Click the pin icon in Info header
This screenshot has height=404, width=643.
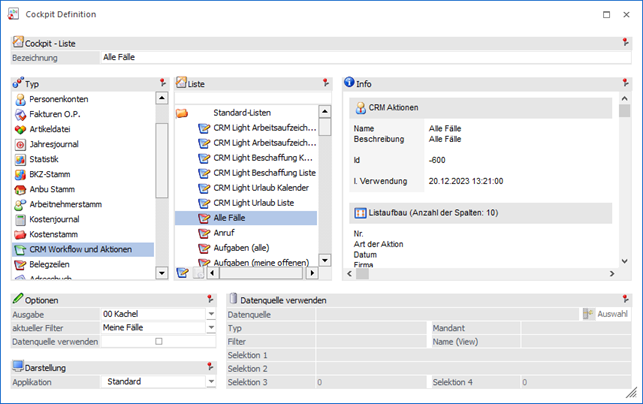click(x=624, y=83)
